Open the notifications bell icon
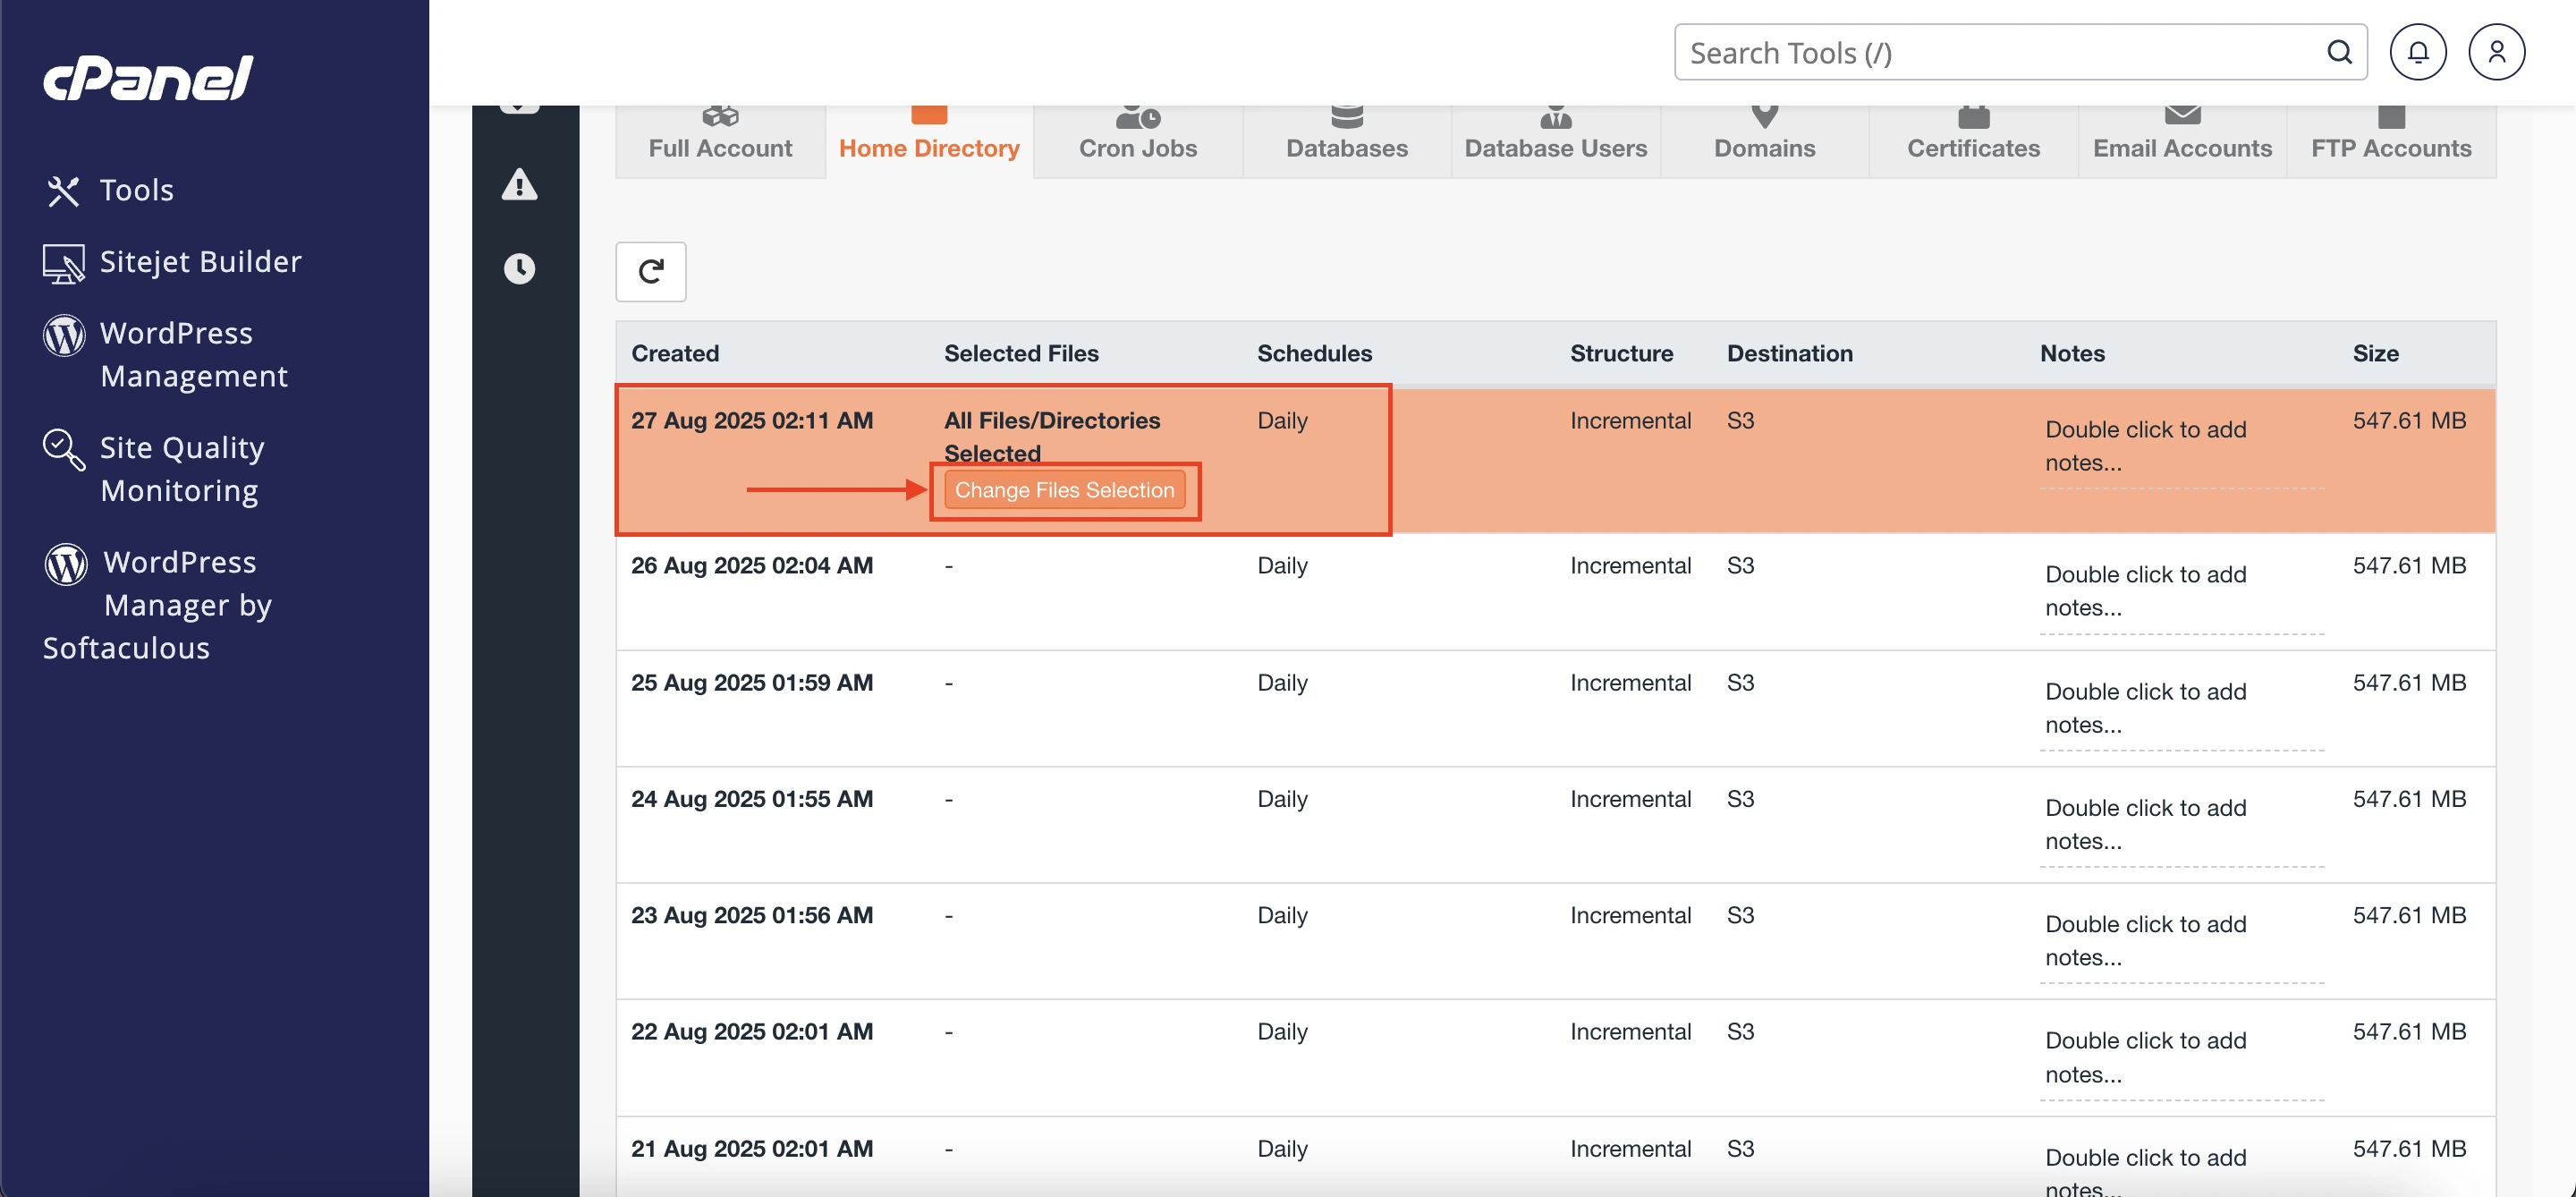Image resolution: width=2576 pixels, height=1197 pixels. click(x=2417, y=52)
